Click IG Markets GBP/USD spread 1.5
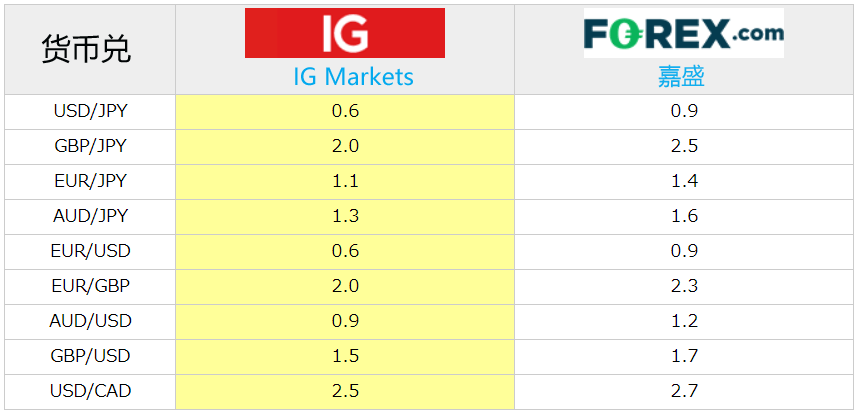Image resolution: width=857 pixels, height=413 pixels. point(345,356)
